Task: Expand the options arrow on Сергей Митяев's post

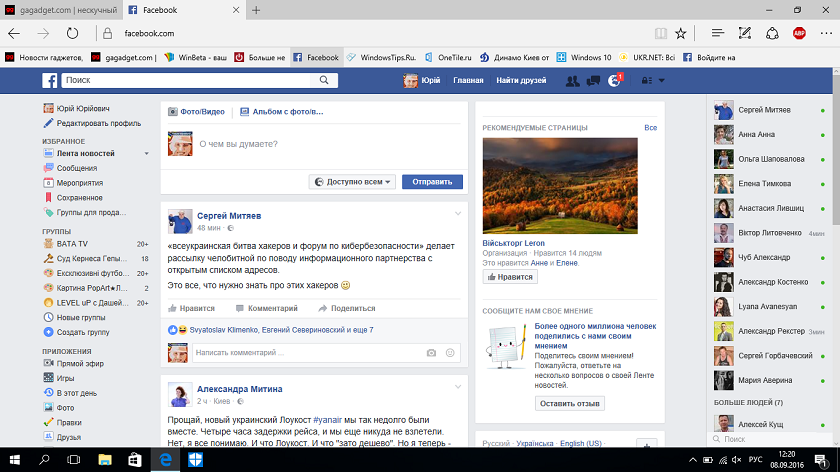Action: (458, 214)
